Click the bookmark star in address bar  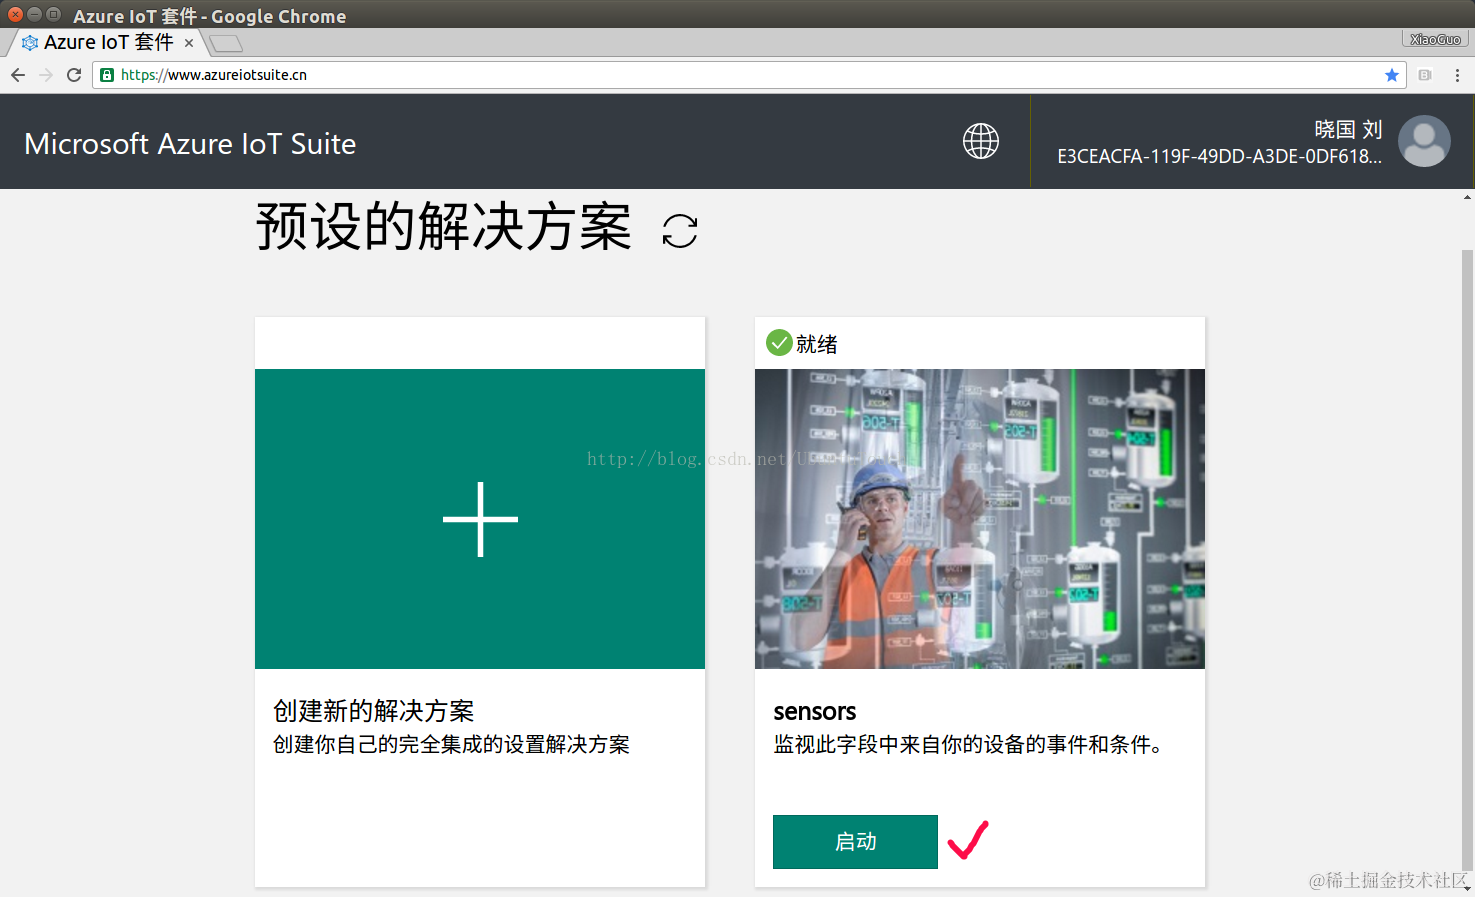pyautogui.click(x=1391, y=75)
